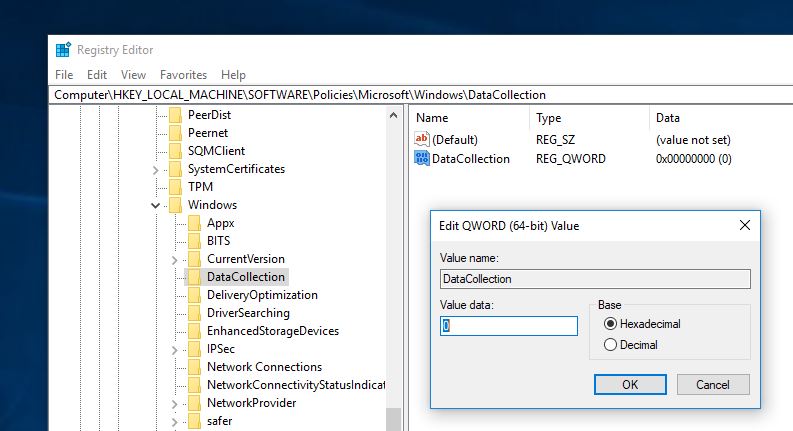This screenshot has width=793, height=431.
Task: Click the tree pane vertical scrollbar thumb
Action: pyautogui.click(x=393, y=419)
